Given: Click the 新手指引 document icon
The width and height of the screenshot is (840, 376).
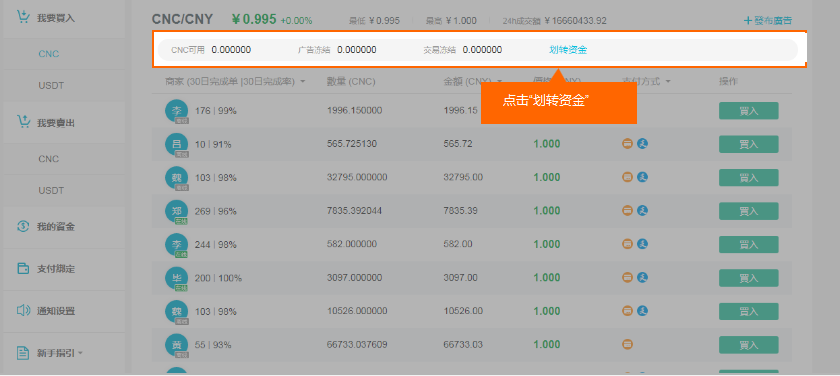Looking at the screenshot, I should pyautogui.click(x=23, y=353).
